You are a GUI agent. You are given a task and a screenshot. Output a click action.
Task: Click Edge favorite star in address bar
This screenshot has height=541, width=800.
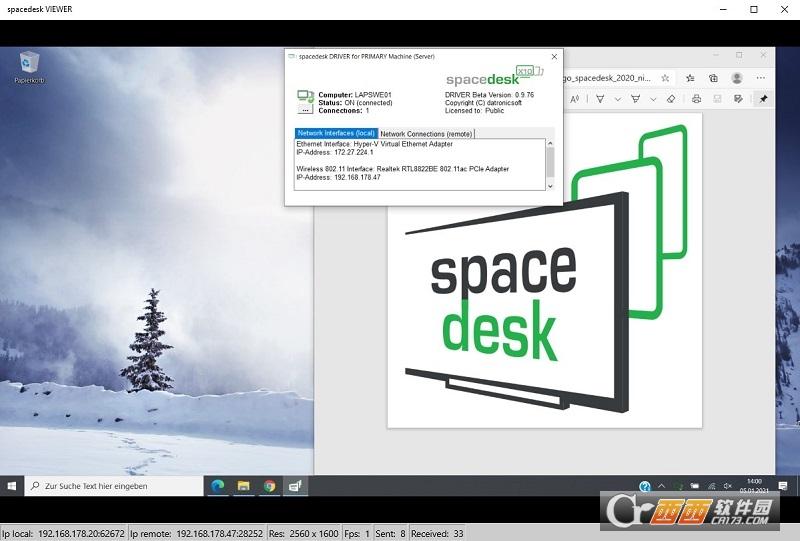click(x=665, y=78)
